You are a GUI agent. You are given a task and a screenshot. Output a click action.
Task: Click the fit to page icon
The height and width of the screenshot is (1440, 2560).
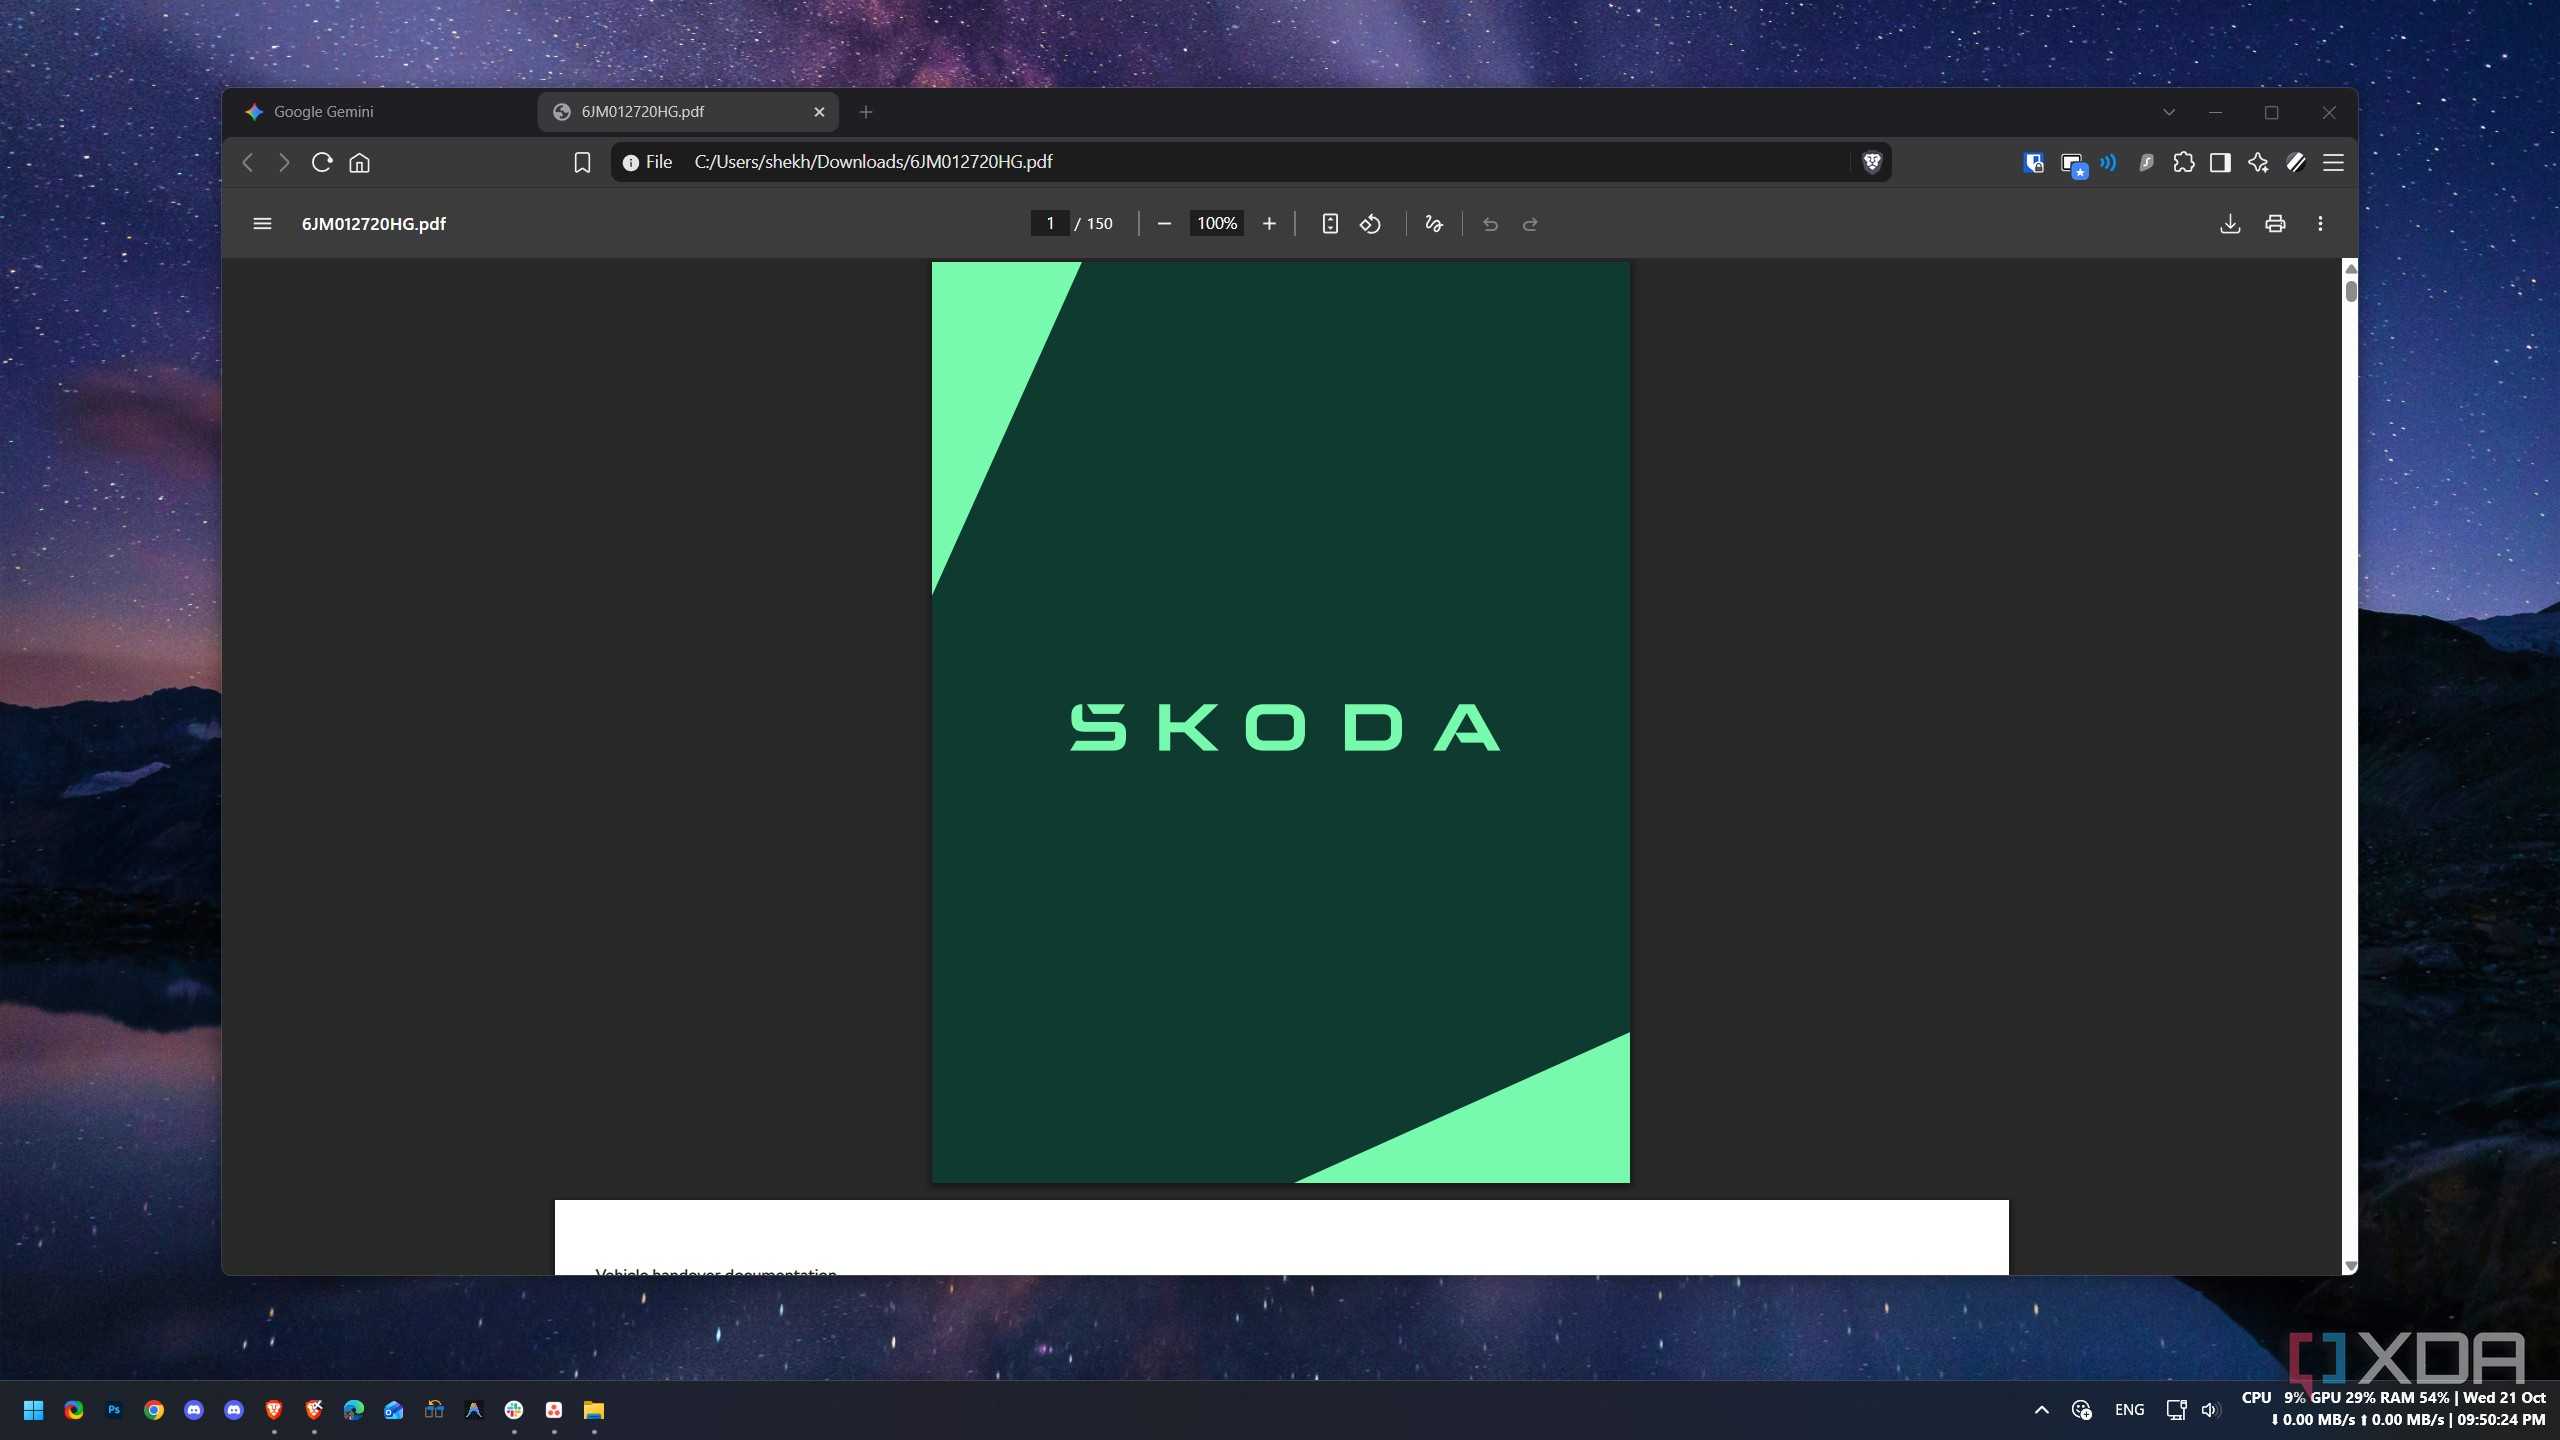(x=1330, y=224)
